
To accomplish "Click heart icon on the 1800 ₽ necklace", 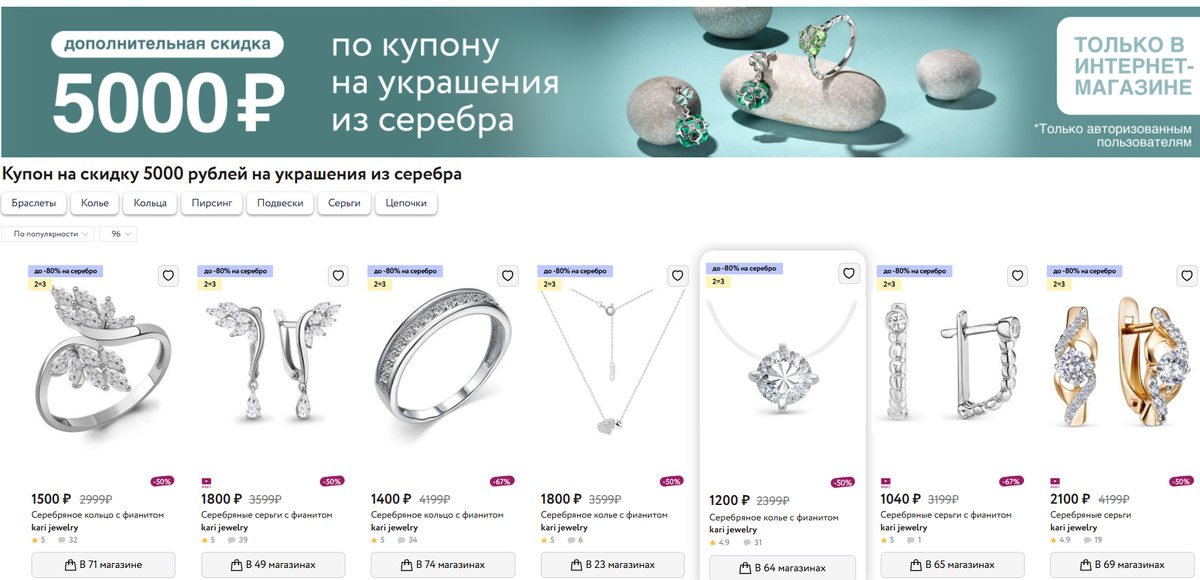I will coord(677,275).
